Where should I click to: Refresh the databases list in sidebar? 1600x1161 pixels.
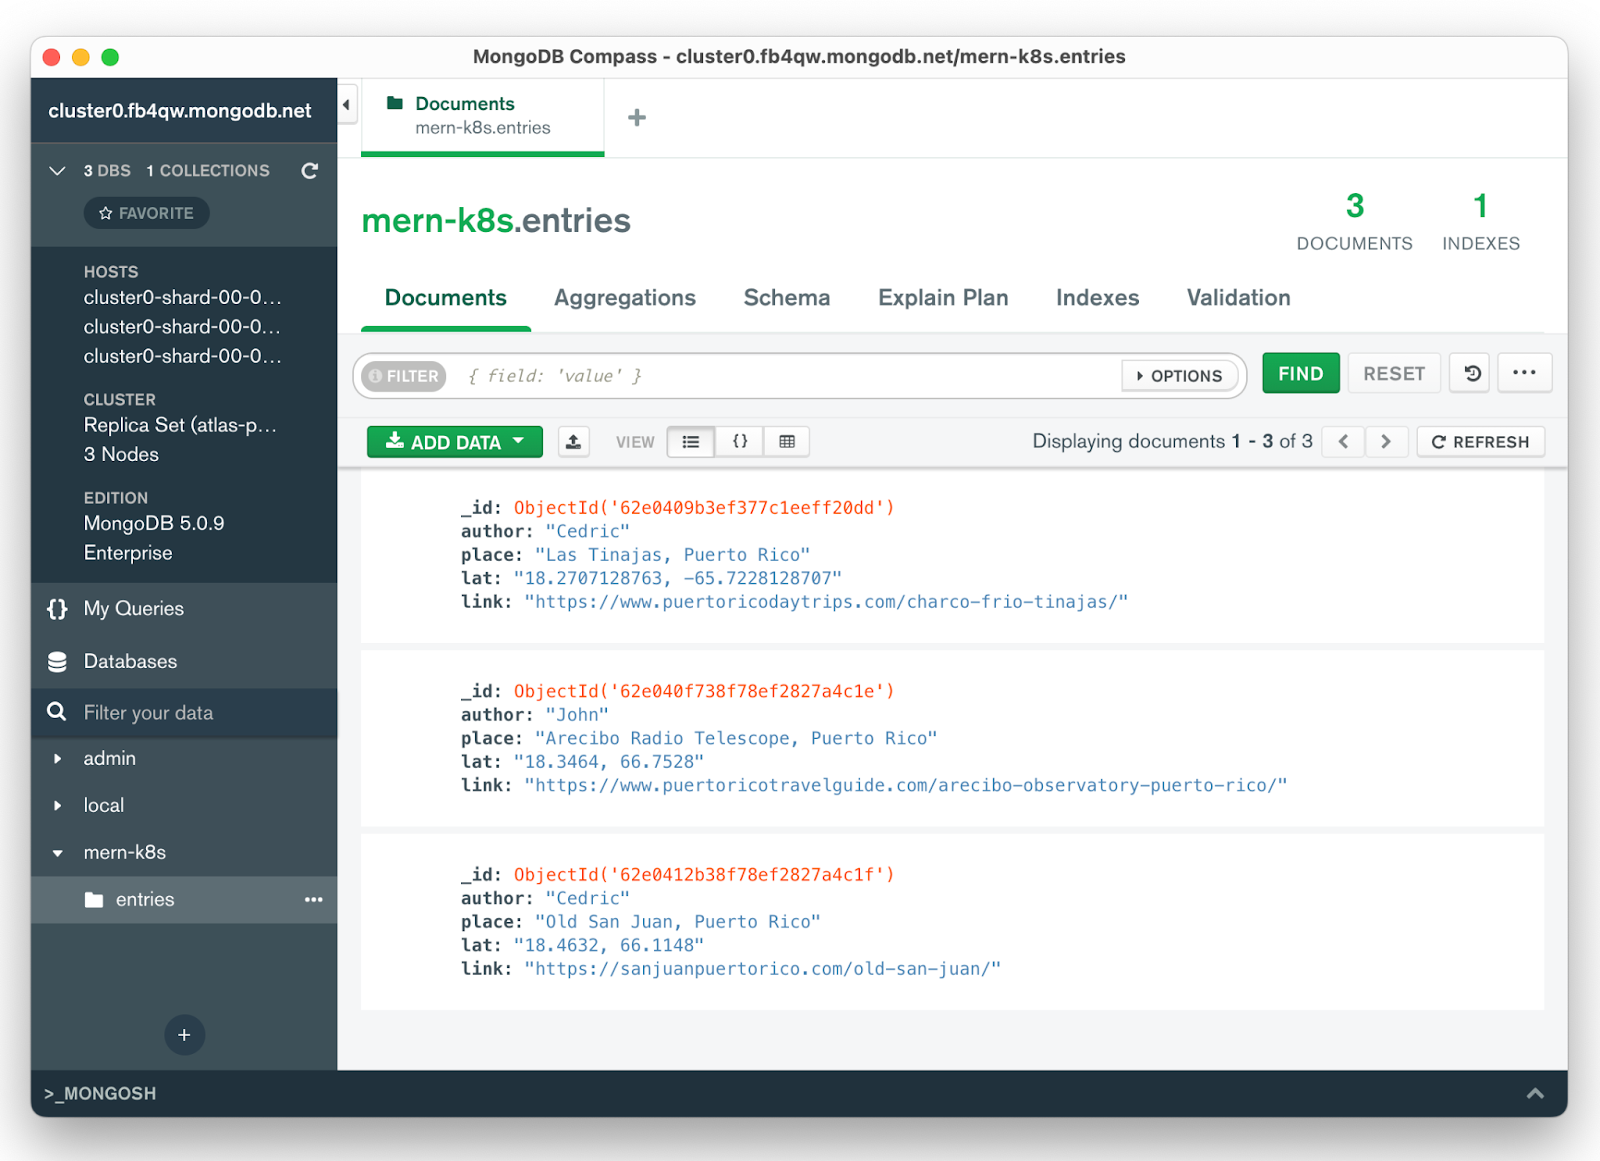click(310, 171)
